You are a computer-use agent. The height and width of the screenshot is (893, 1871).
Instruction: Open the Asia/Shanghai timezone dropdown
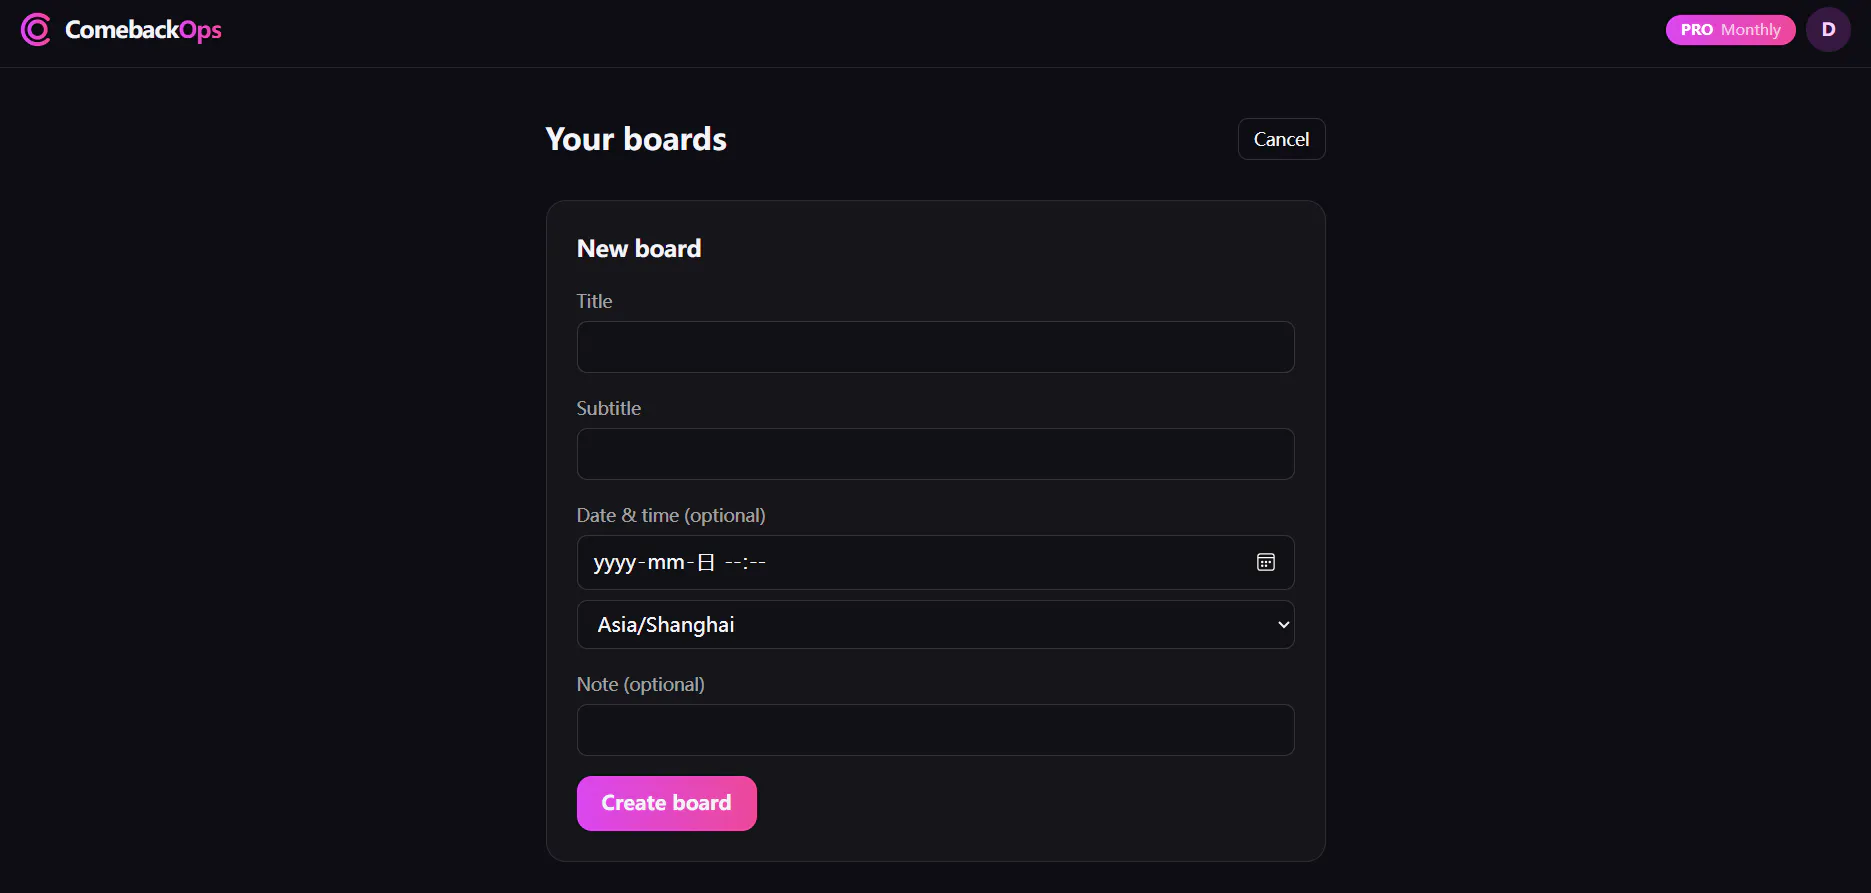(935, 625)
